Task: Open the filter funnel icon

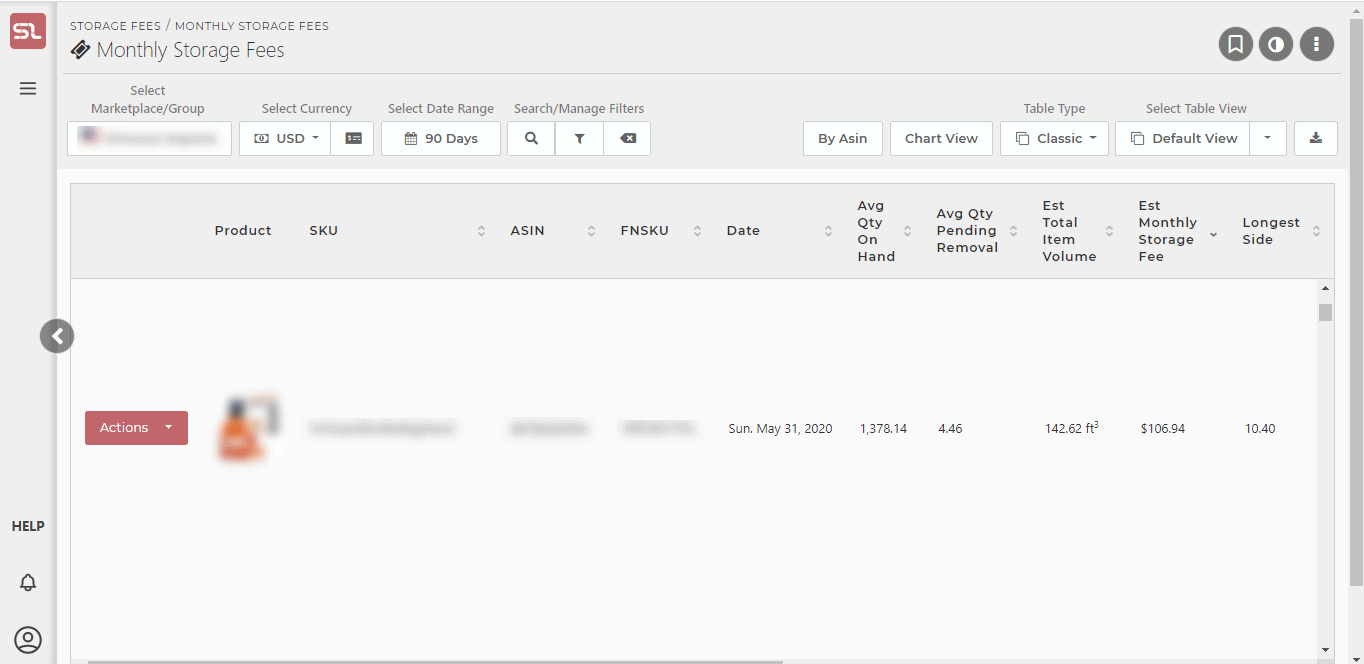Action: (x=579, y=138)
